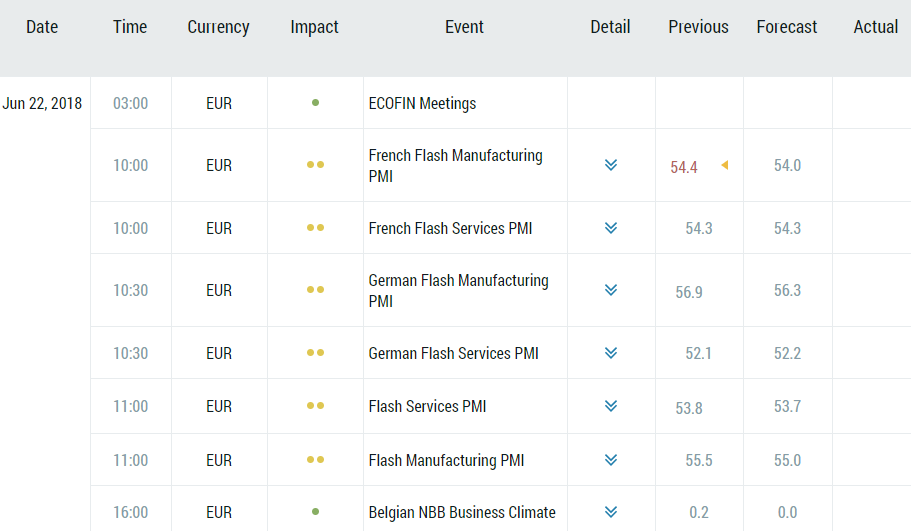The width and height of the screenshot is (911, 531).
Task: Open German Flash Services PMI detail chevron
Action: [x=610, y=353]
